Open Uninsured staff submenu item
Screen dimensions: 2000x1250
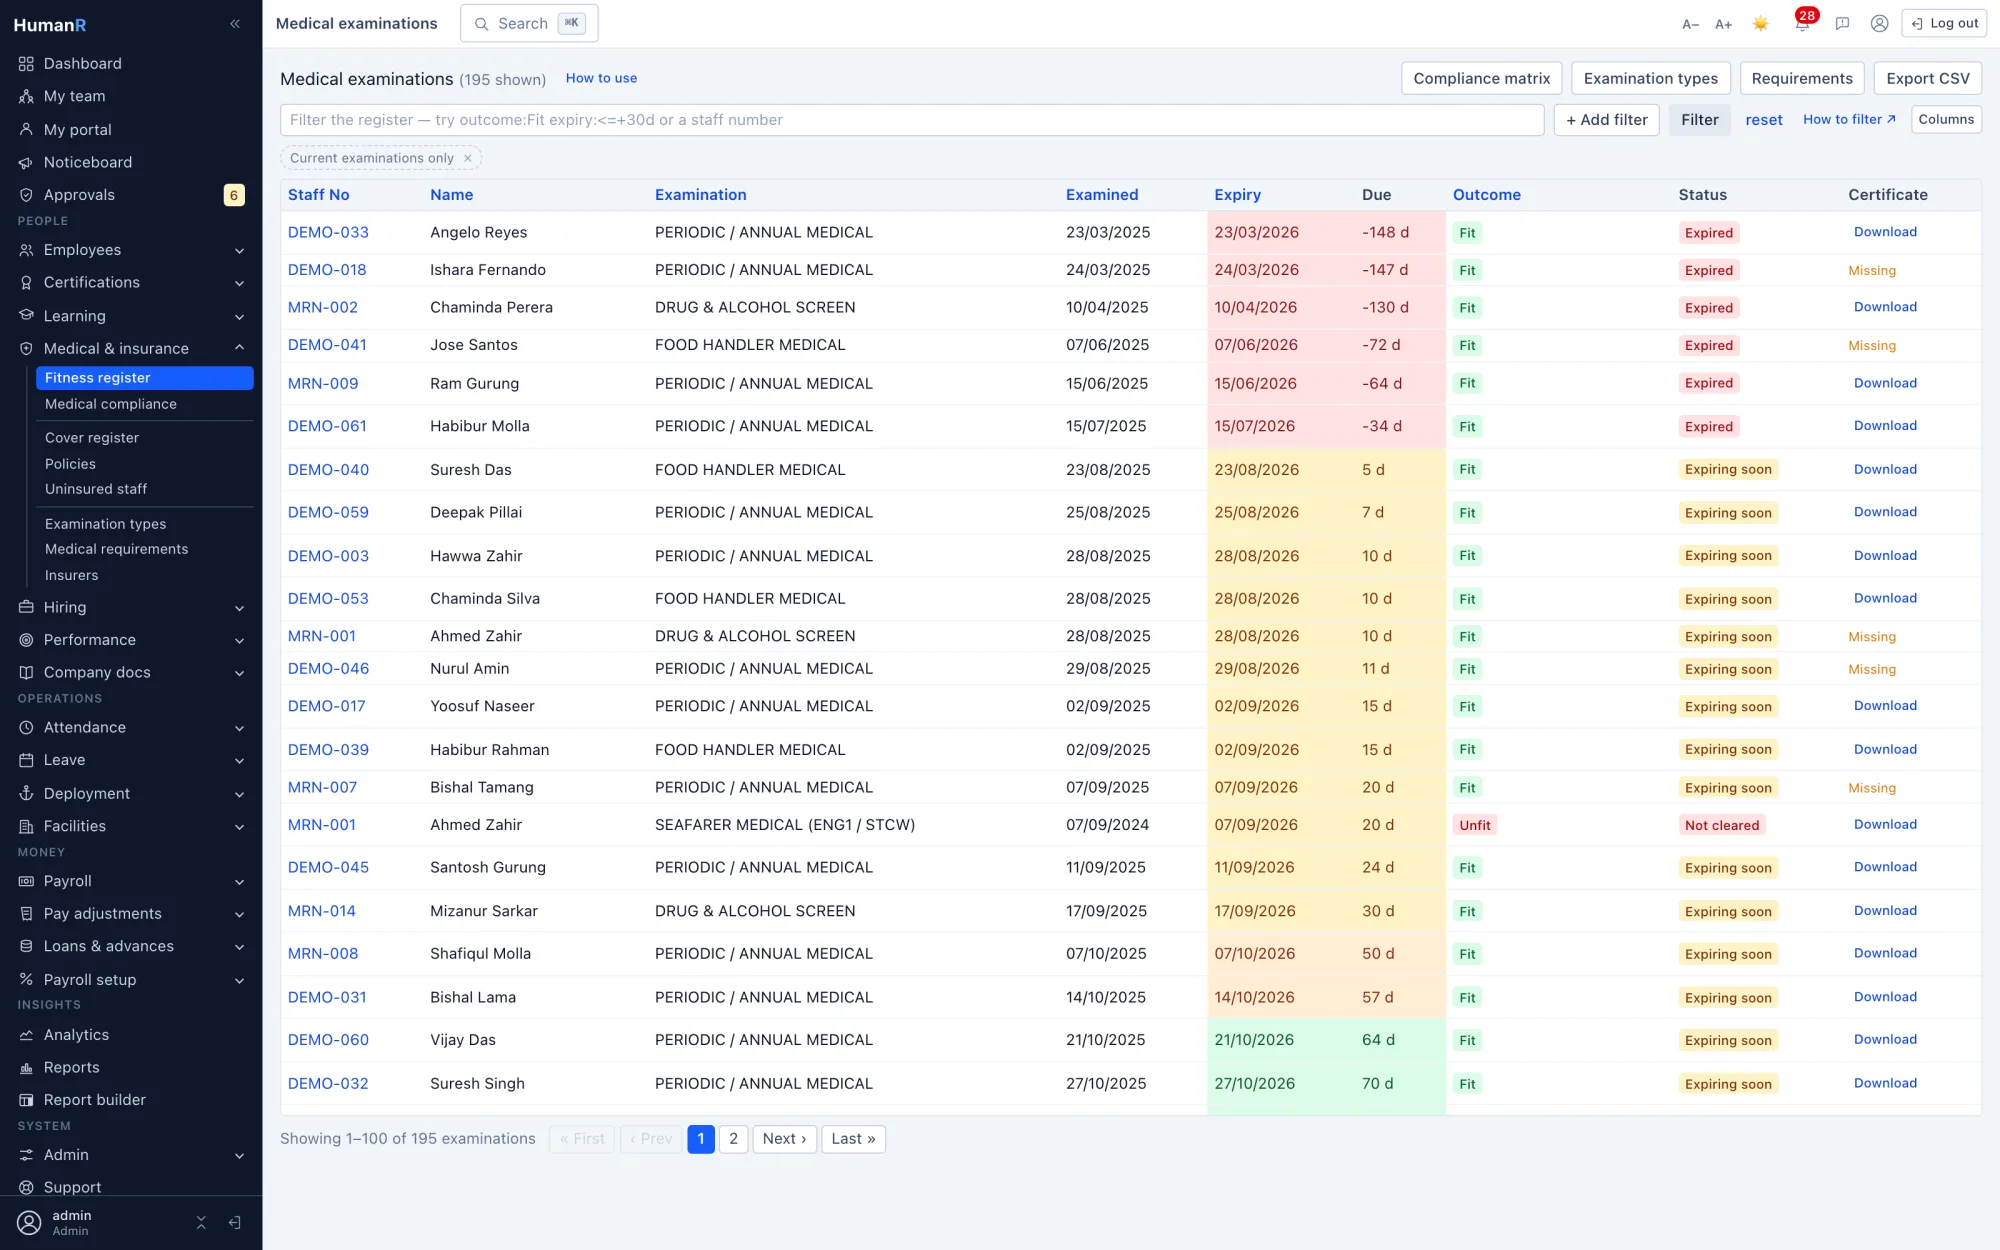click(96, 489)
